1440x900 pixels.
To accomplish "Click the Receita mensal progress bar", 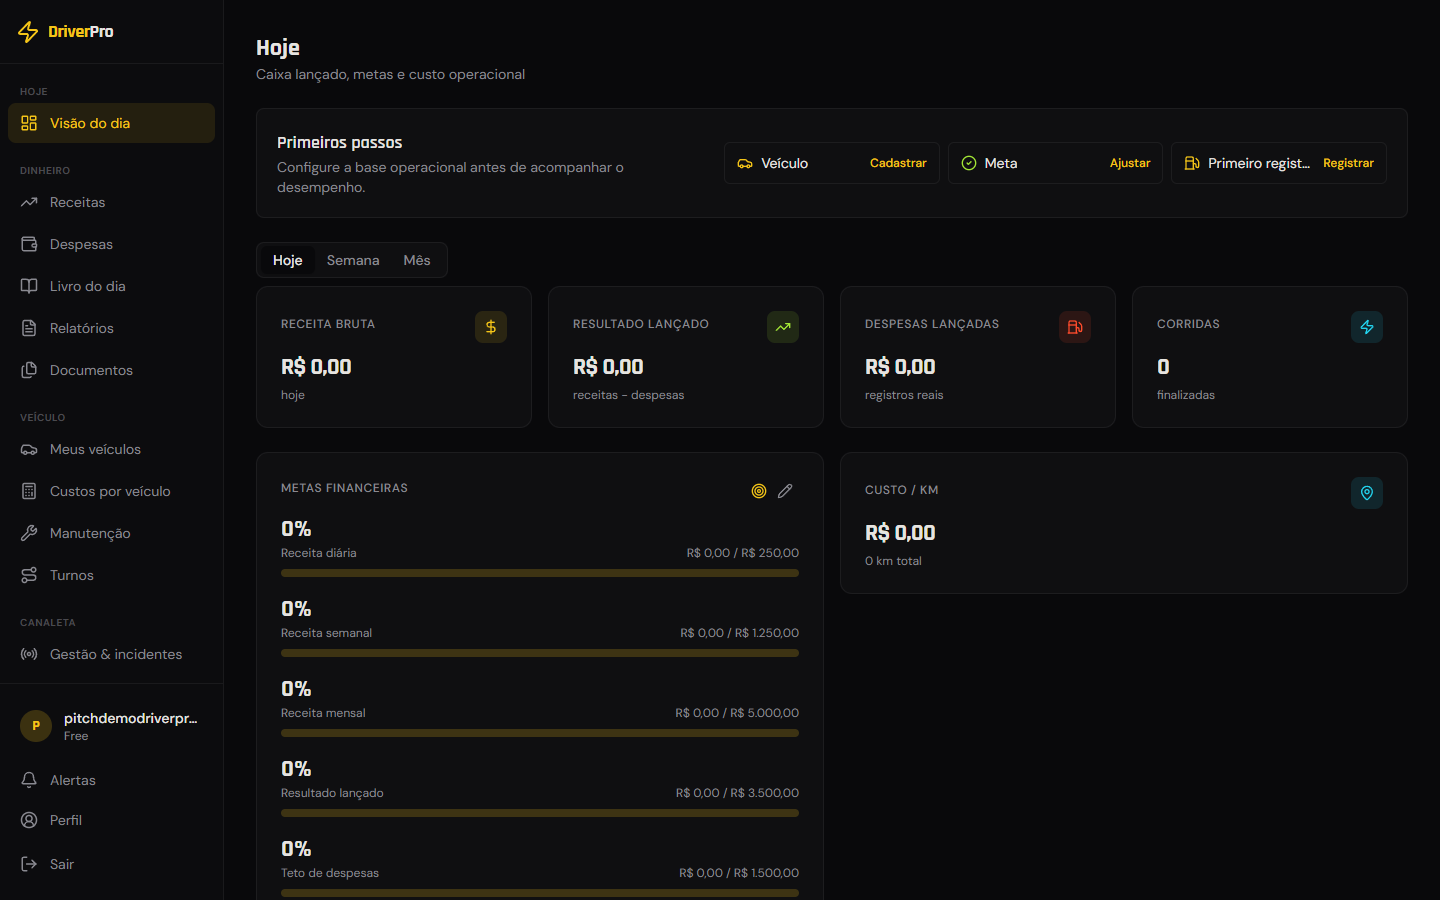I will pos(540,733).
